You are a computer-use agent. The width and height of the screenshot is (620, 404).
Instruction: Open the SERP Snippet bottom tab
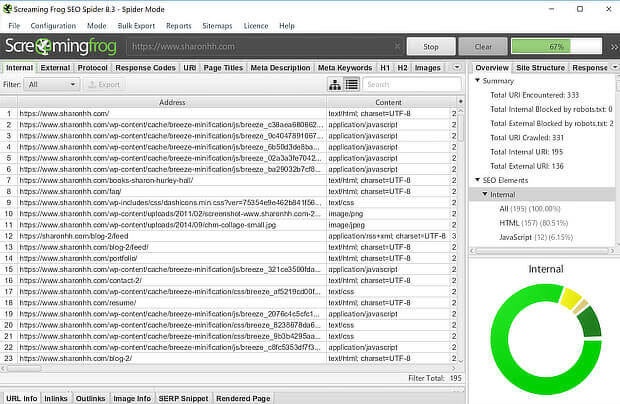tap(183, 398)
